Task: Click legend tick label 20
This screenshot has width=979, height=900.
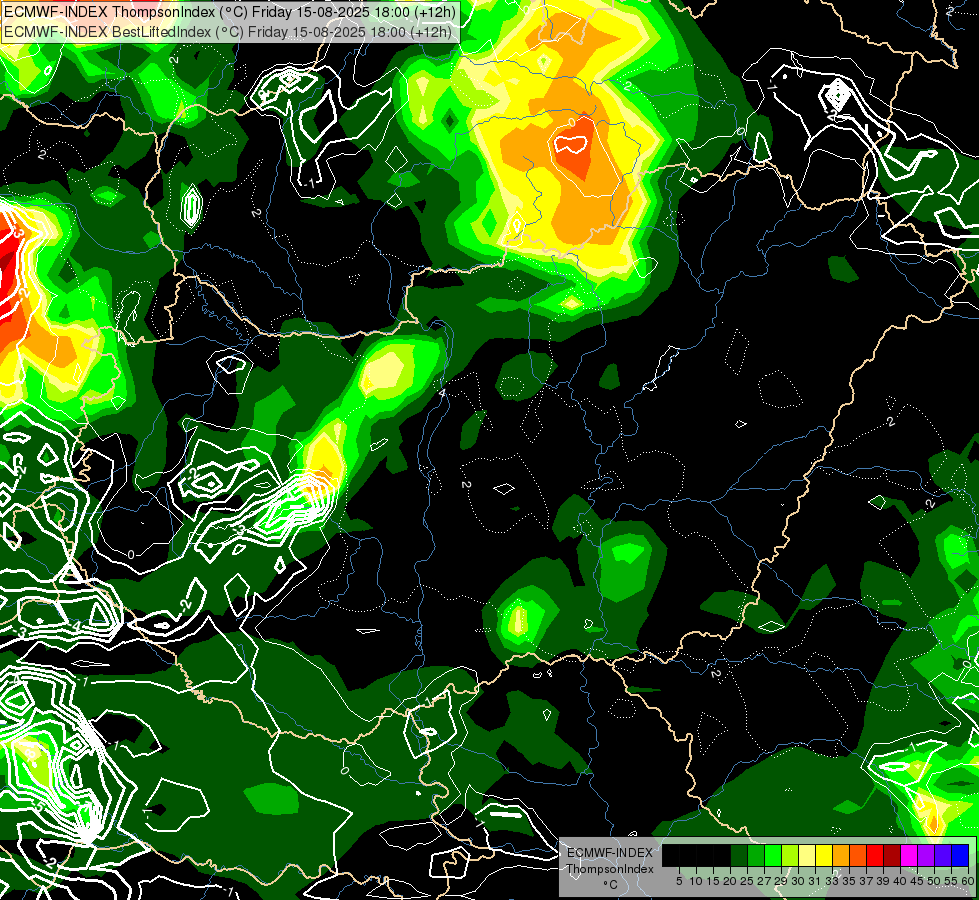Action: point(730,881)
